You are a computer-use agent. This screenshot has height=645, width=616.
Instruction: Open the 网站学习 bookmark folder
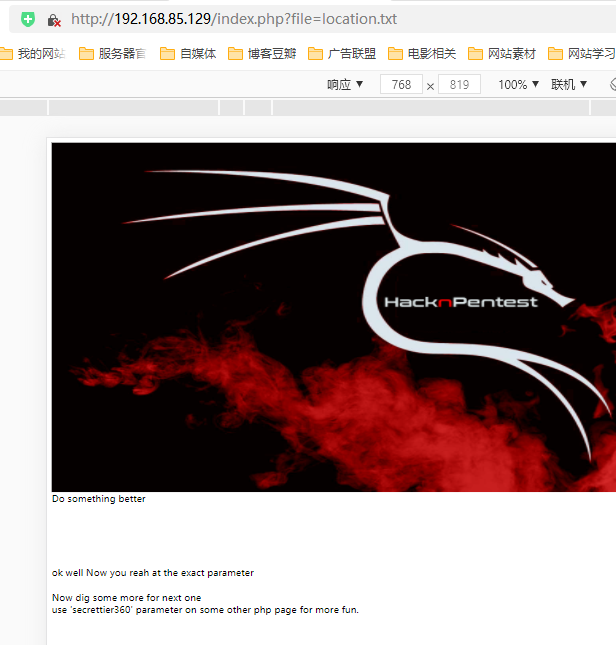[582, 53]
